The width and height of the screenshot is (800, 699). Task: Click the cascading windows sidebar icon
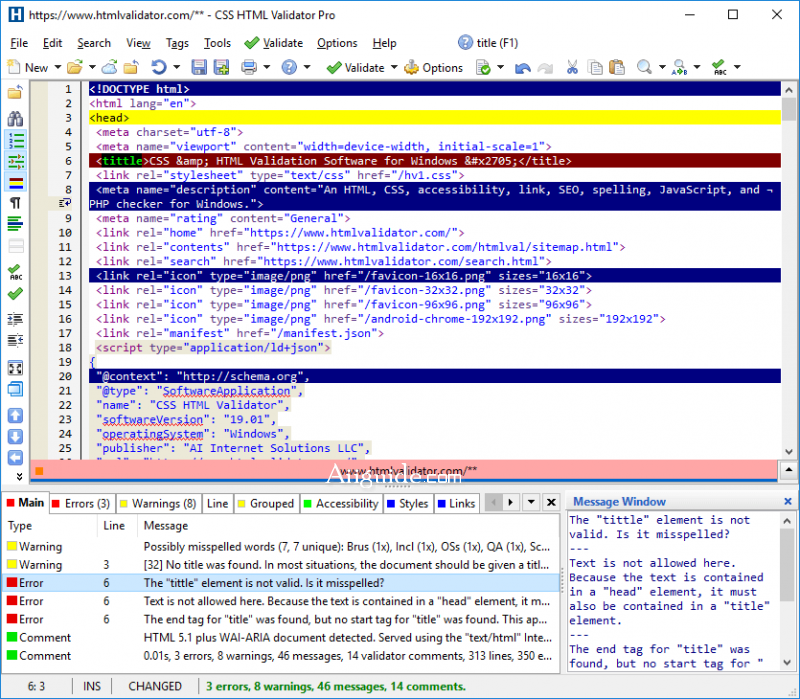[15, 389]
